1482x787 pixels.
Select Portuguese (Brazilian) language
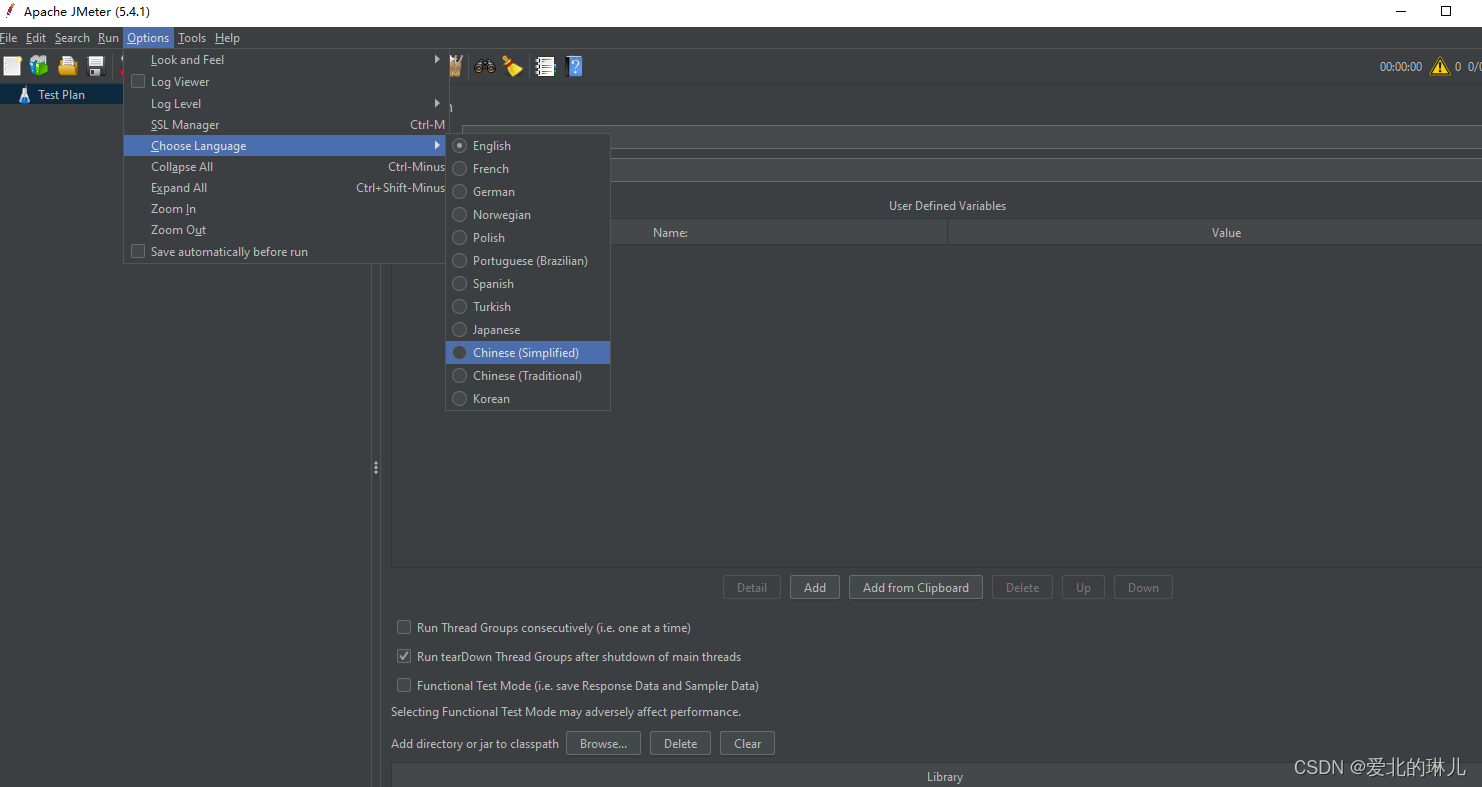coord(528,260)
